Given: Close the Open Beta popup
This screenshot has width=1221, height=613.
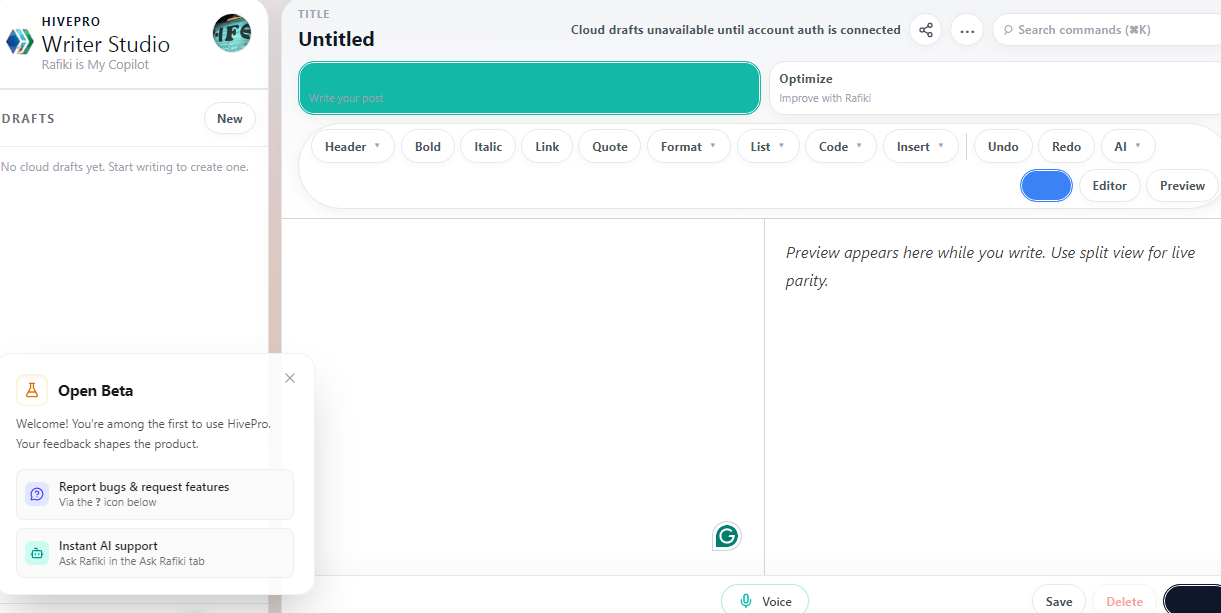Looking at the screenshot, I should click(290, 378).
